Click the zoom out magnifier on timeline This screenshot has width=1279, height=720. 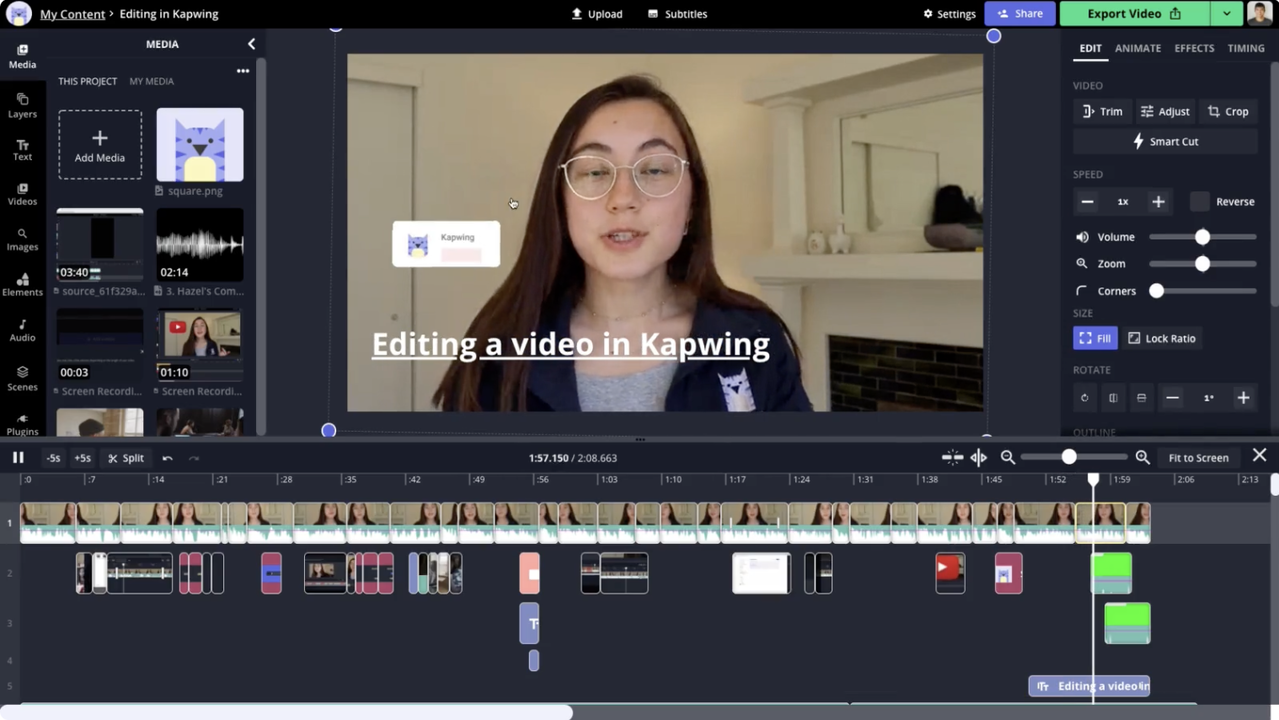[x=1008, y=457]
